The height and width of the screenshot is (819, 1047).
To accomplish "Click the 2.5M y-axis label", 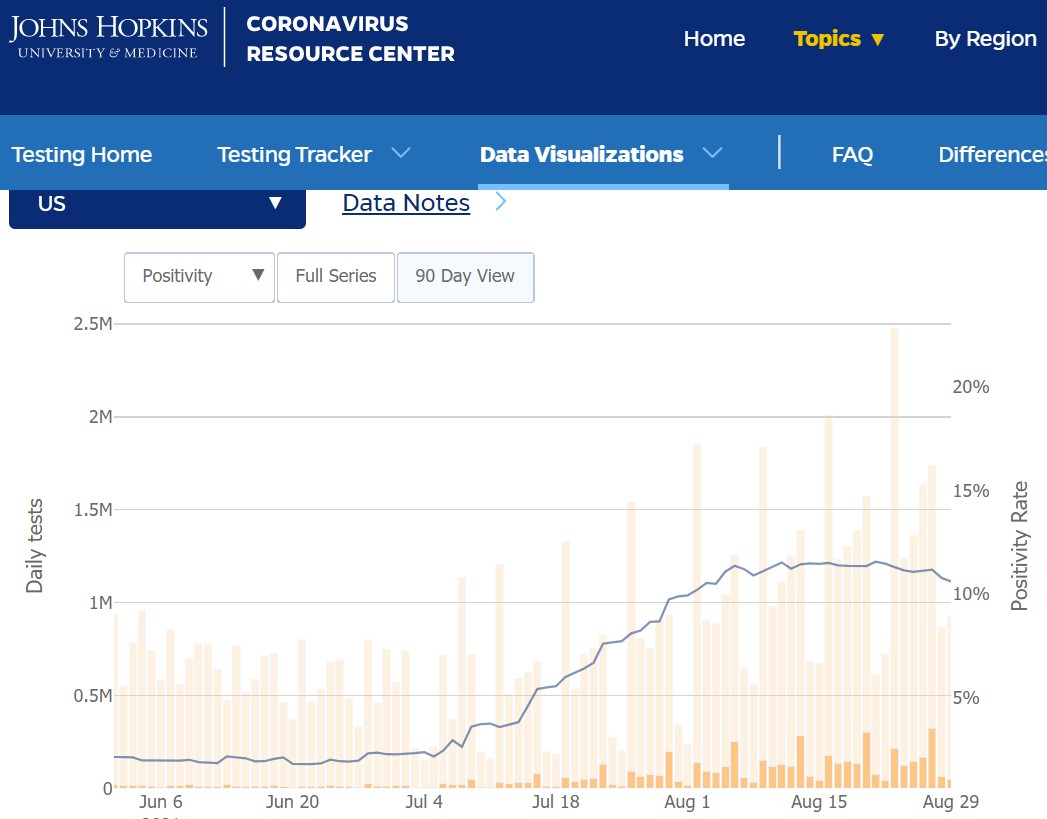I will [x=93, y=324].
